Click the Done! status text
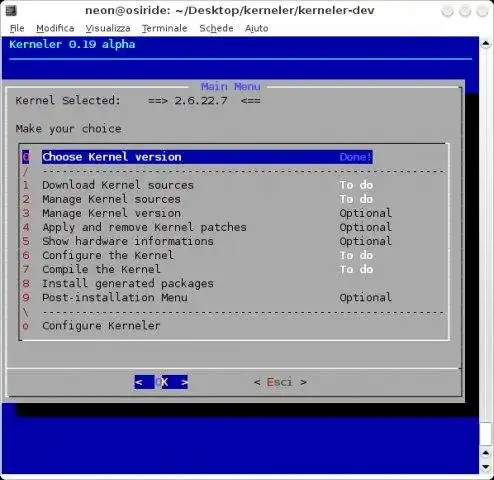 [x=355, y=157]
